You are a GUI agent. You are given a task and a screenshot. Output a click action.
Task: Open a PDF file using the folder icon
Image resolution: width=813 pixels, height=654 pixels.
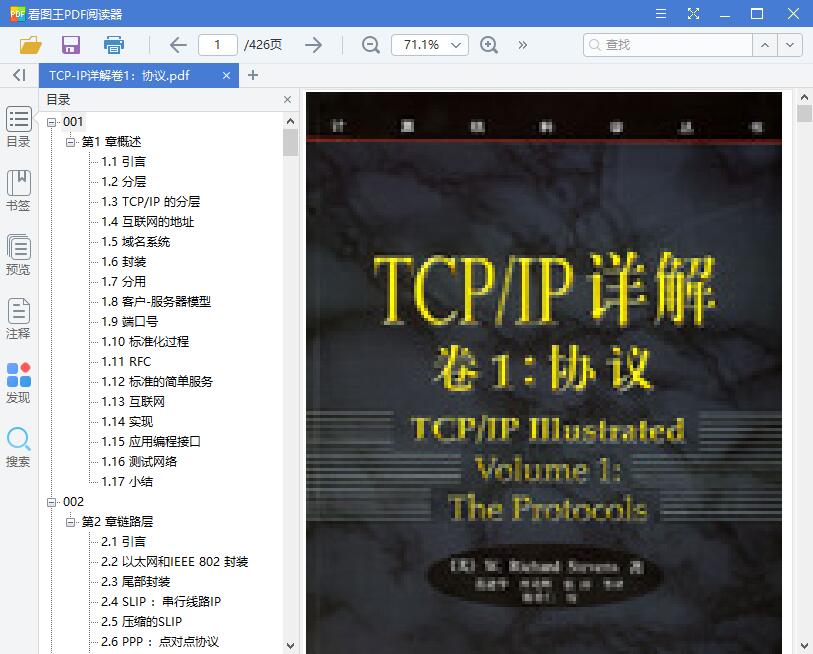(x=29, y=45)
